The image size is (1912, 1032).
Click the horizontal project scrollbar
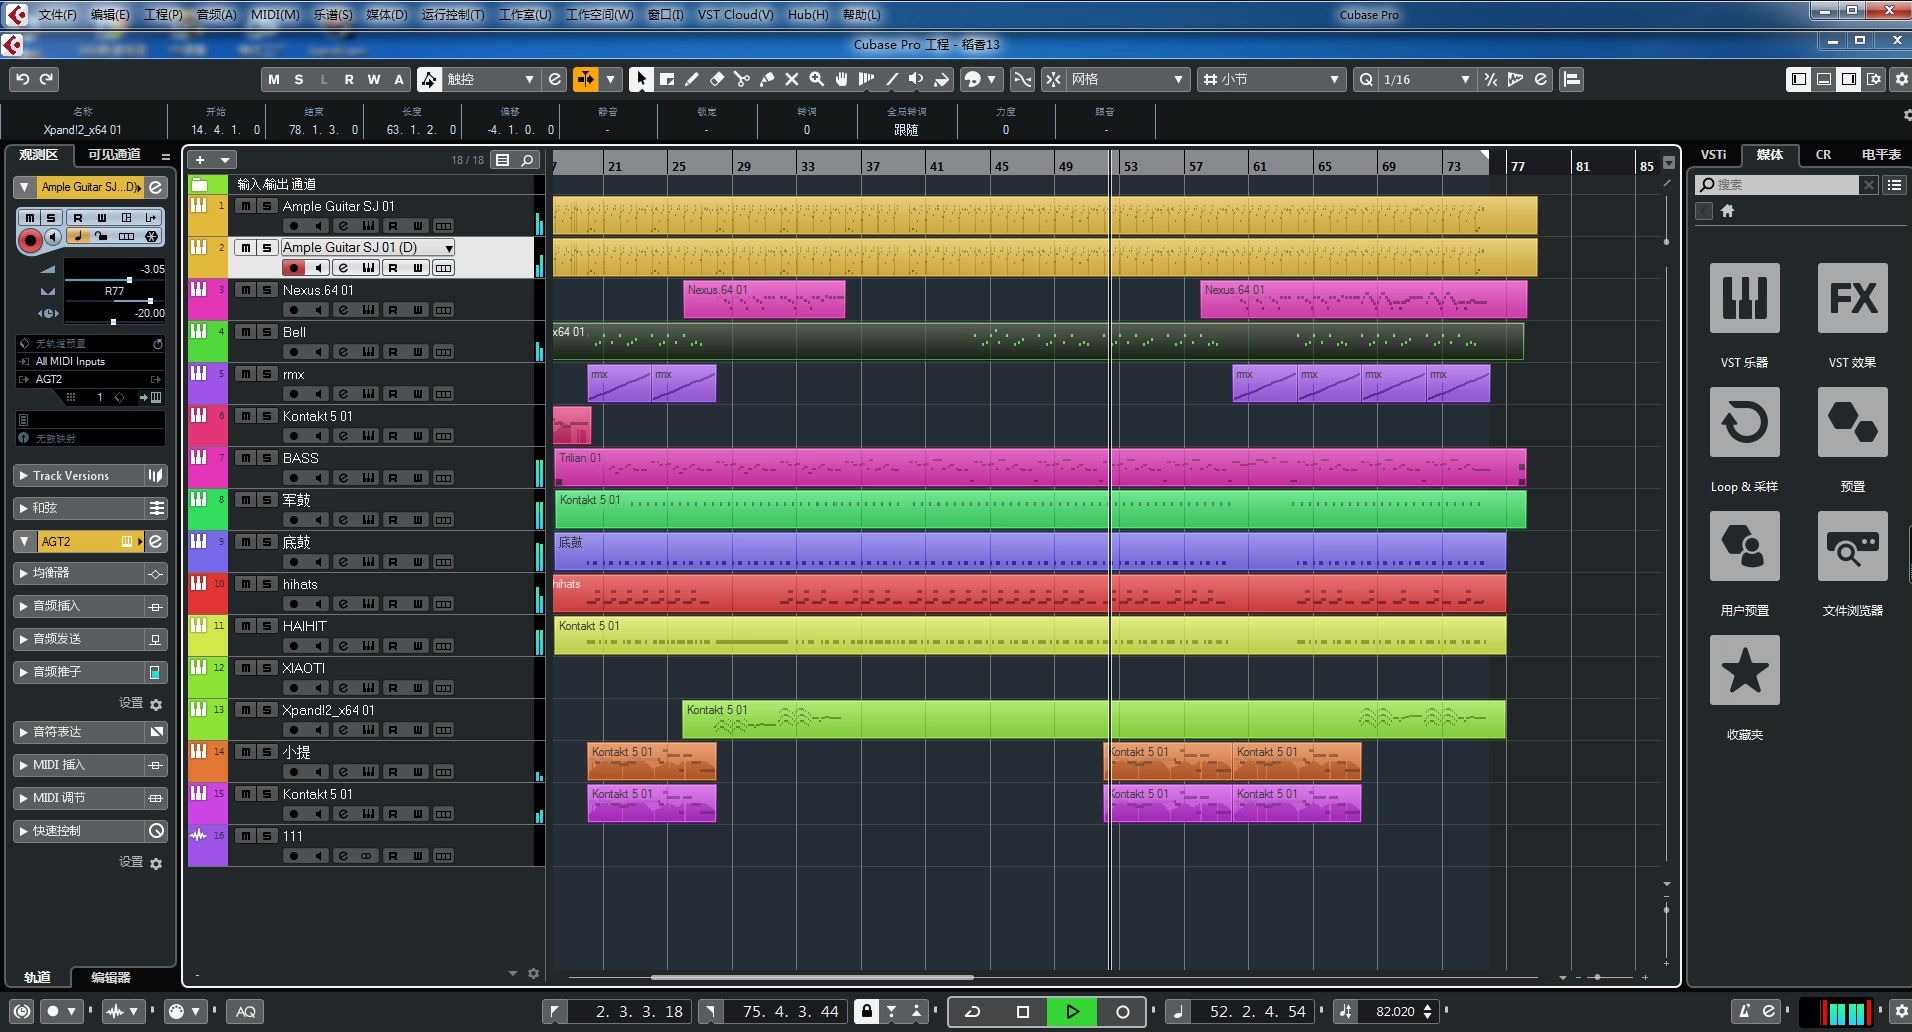click(x=812, y=977)
